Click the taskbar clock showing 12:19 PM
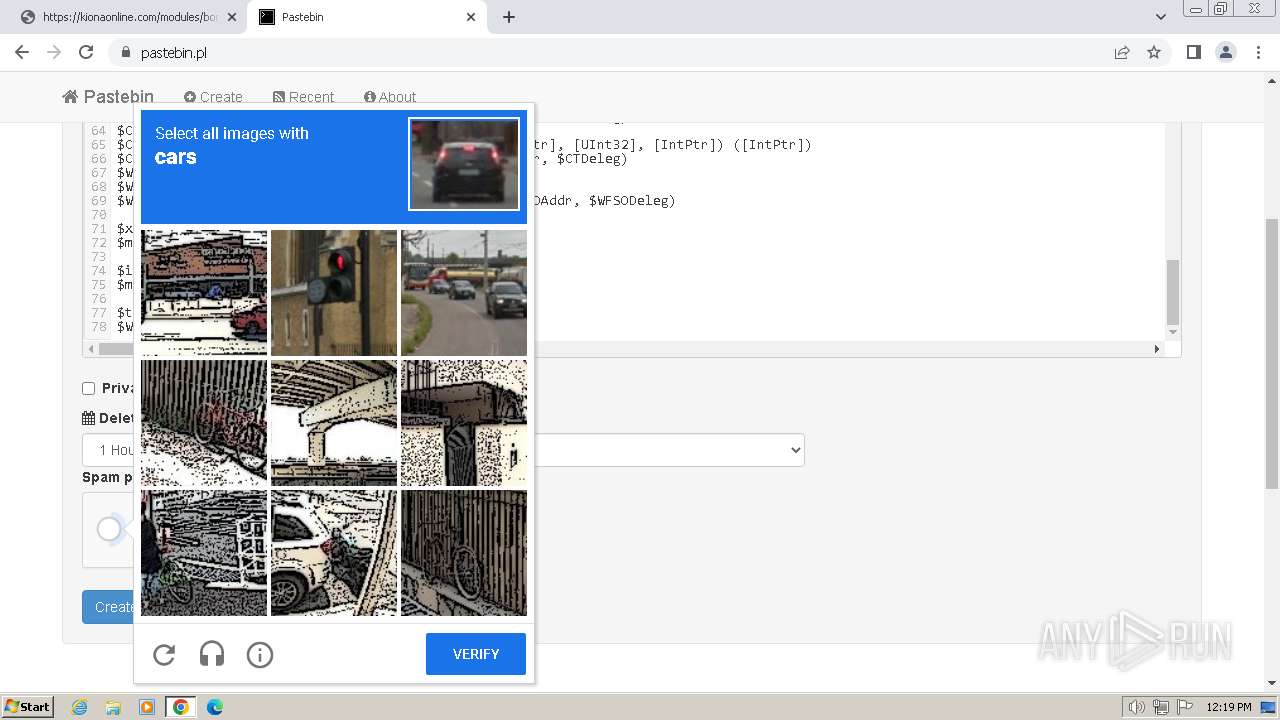The width and height of the screenshot is (1280, 720). pos(1229,707)
